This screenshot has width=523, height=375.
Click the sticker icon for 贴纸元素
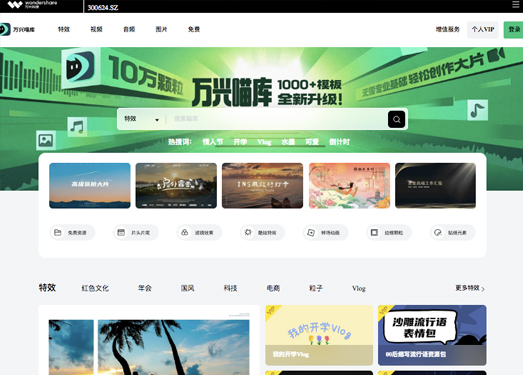coord(438,232)
